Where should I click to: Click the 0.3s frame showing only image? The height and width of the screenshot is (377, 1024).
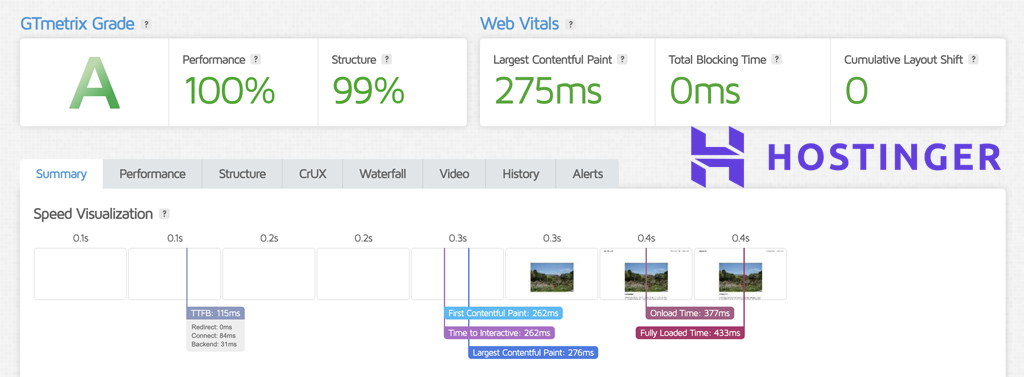552,274
